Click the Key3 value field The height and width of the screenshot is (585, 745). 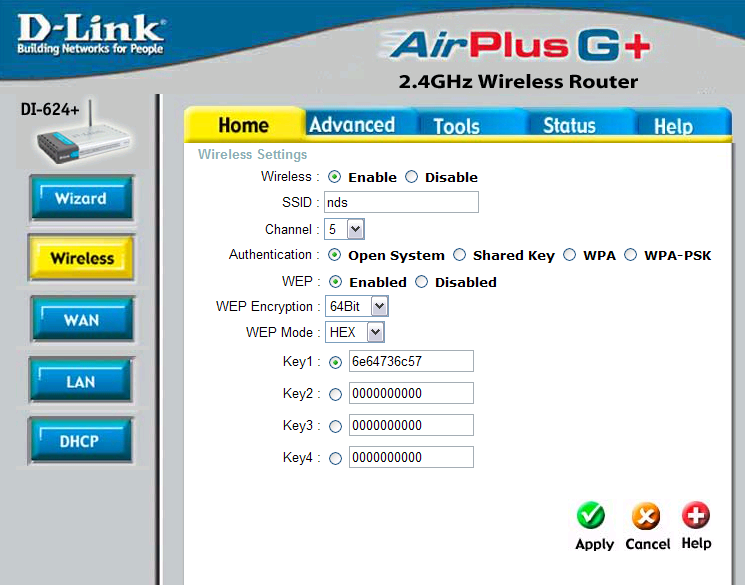(x=411, y=425)
